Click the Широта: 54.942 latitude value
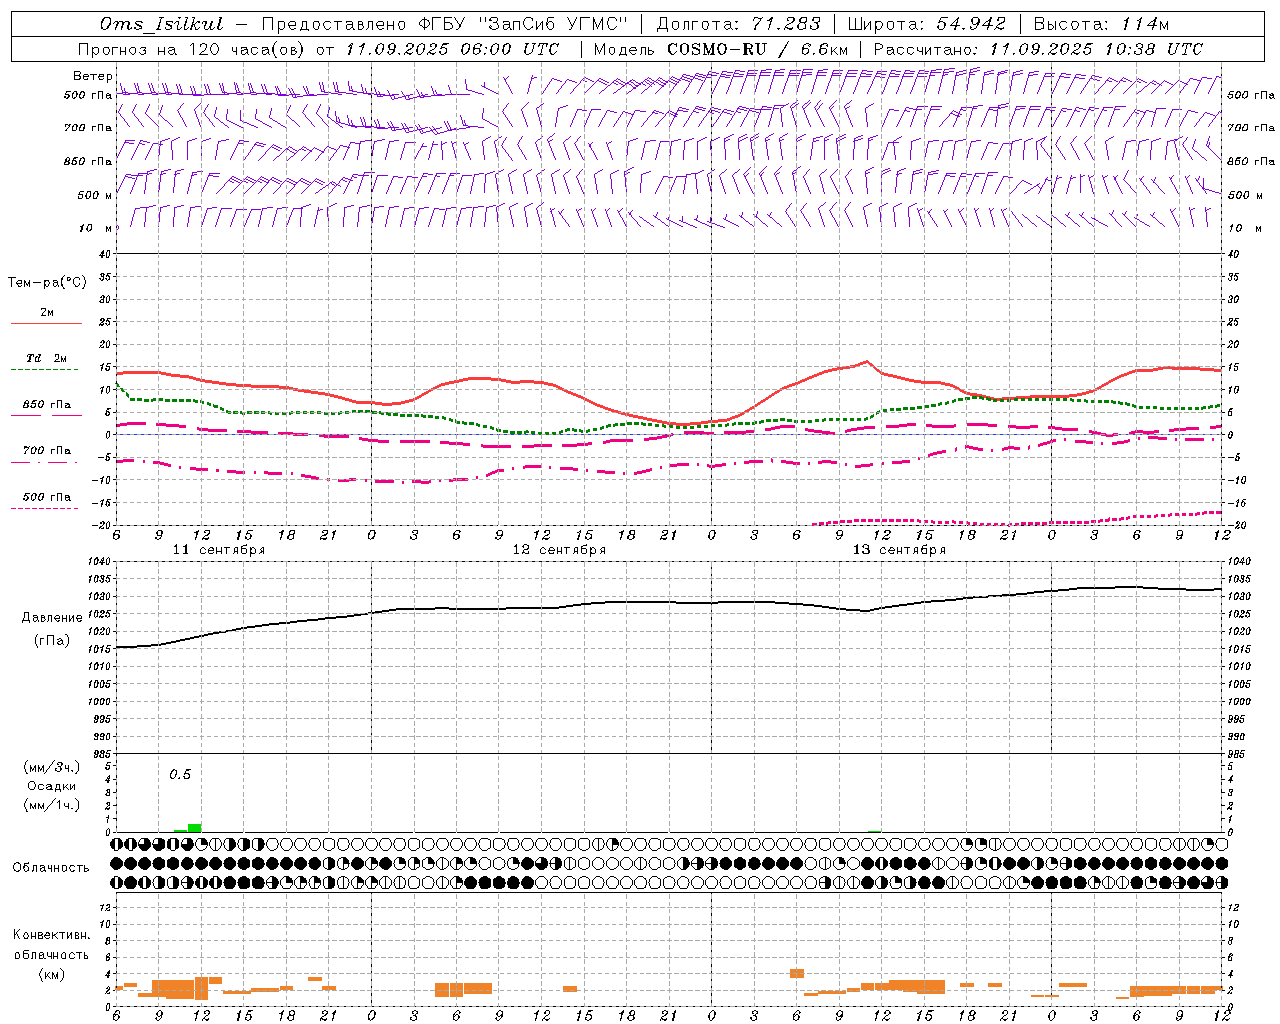The image size is (1280, 1024). [926, 24]
